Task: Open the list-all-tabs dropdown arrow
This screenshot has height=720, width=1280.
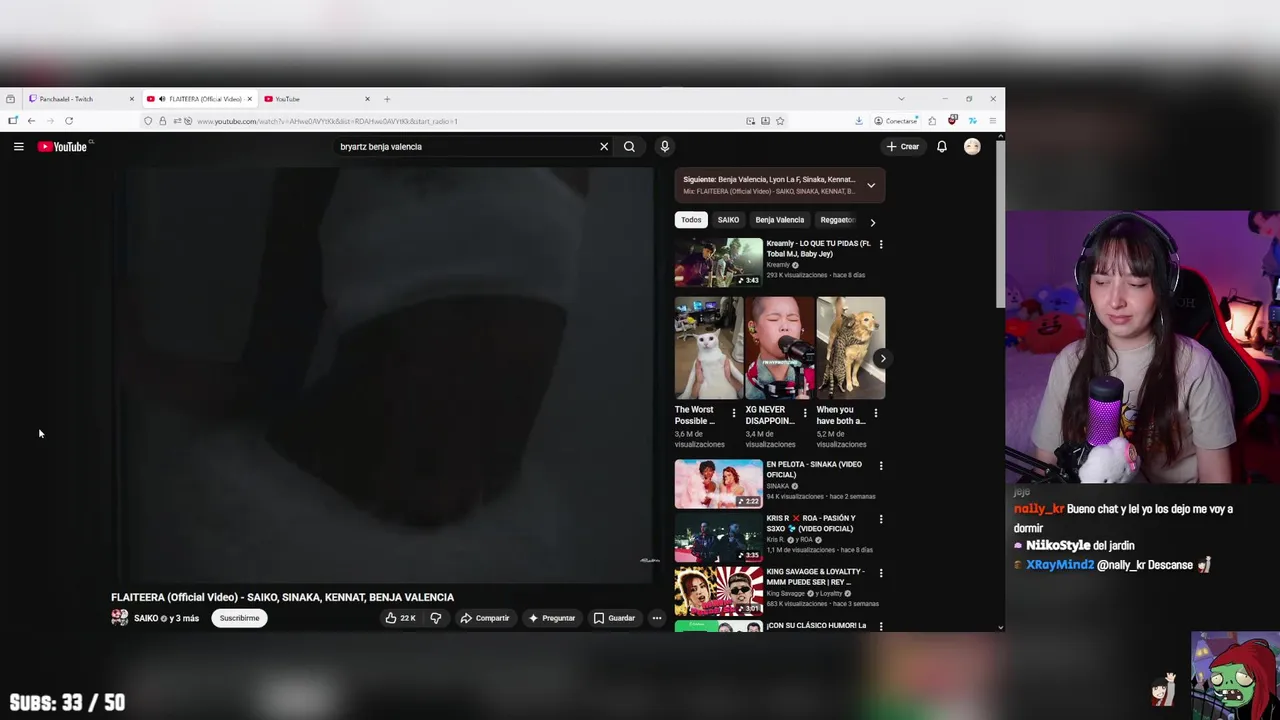Action: pyautogui.click(x=900, y=99)
